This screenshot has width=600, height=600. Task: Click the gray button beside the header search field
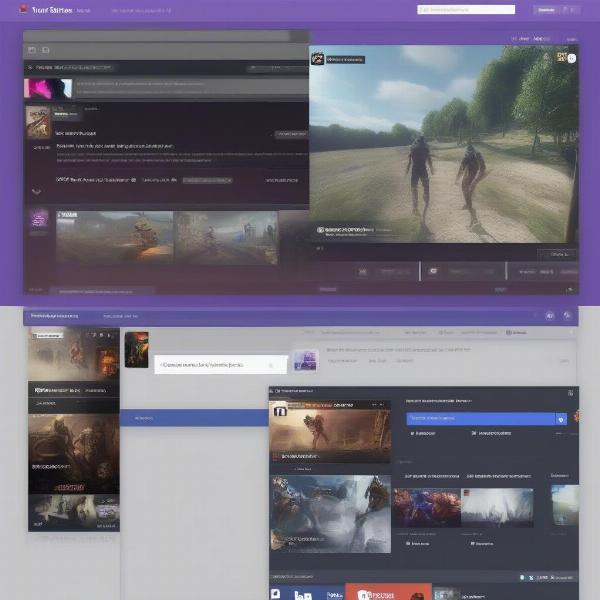click(546, 10)
